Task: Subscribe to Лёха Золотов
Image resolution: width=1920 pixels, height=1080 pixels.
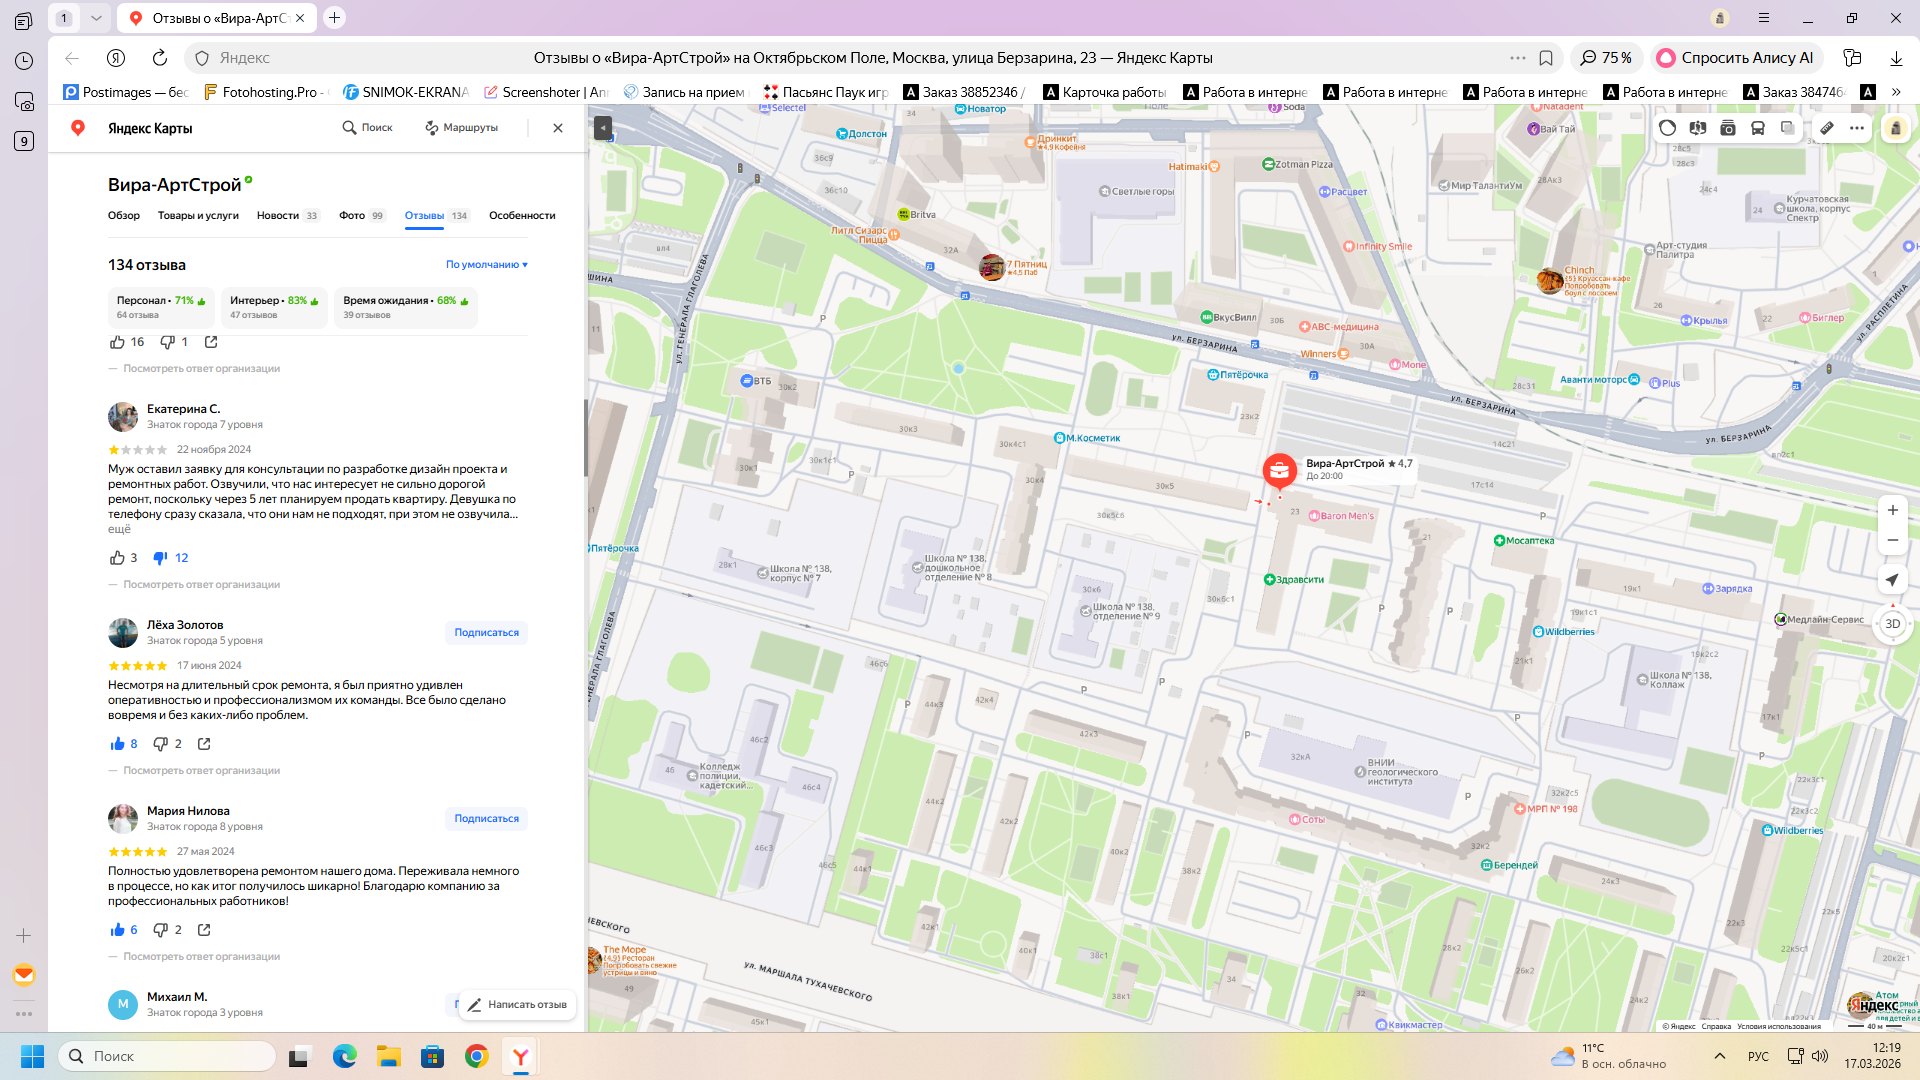Action: click(x=486, y=633)
